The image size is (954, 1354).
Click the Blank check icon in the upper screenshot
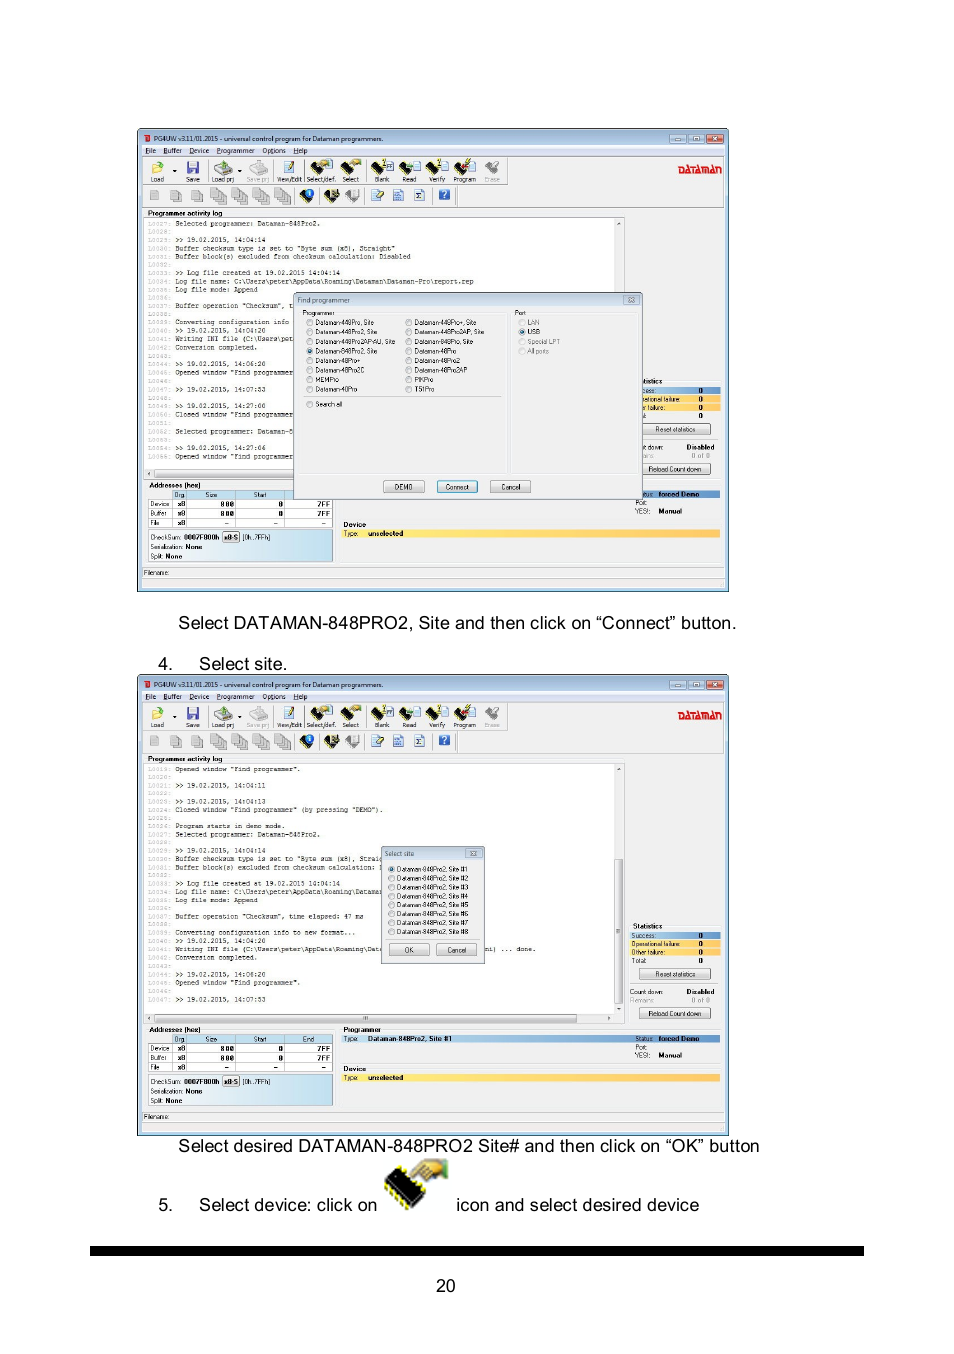(382, 170)
